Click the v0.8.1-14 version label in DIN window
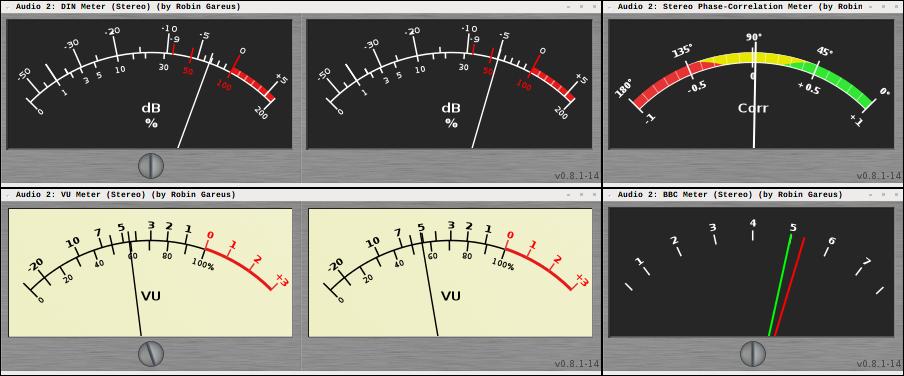Screen dimensions: 904x376 [577, 175]
